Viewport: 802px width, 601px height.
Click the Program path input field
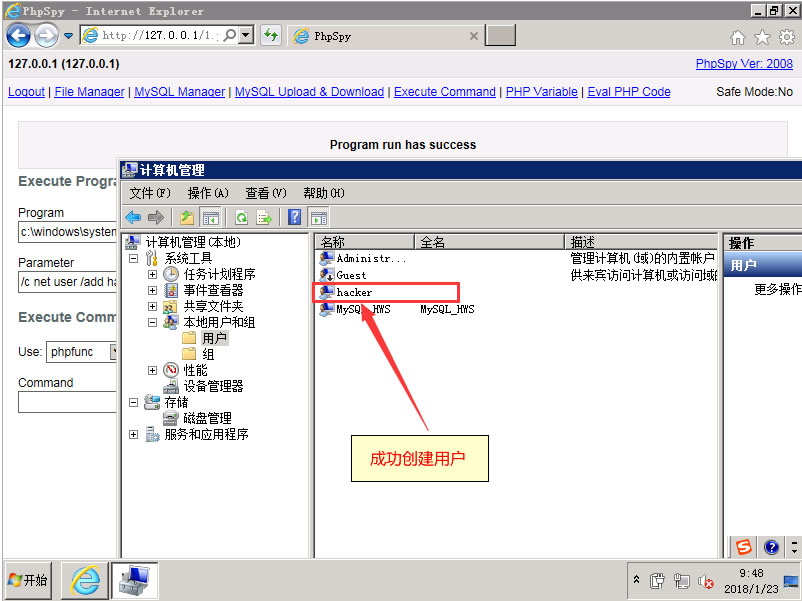click(x=68, y=232)
